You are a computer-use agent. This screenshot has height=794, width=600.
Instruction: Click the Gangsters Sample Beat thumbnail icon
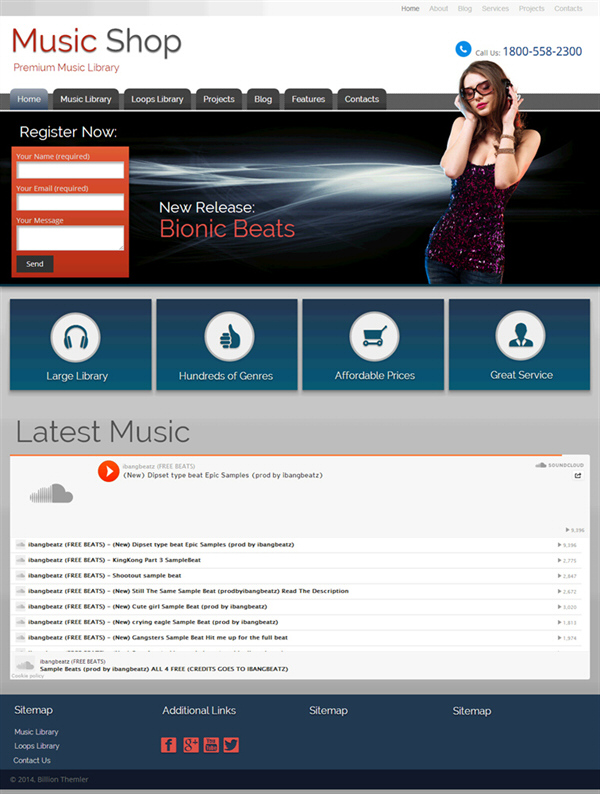[21, 638]
